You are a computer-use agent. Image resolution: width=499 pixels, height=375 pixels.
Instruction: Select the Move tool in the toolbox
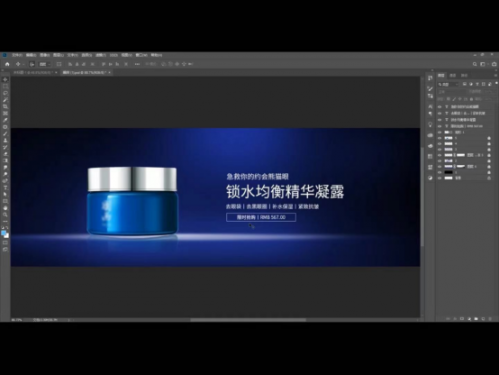(5, 80)
